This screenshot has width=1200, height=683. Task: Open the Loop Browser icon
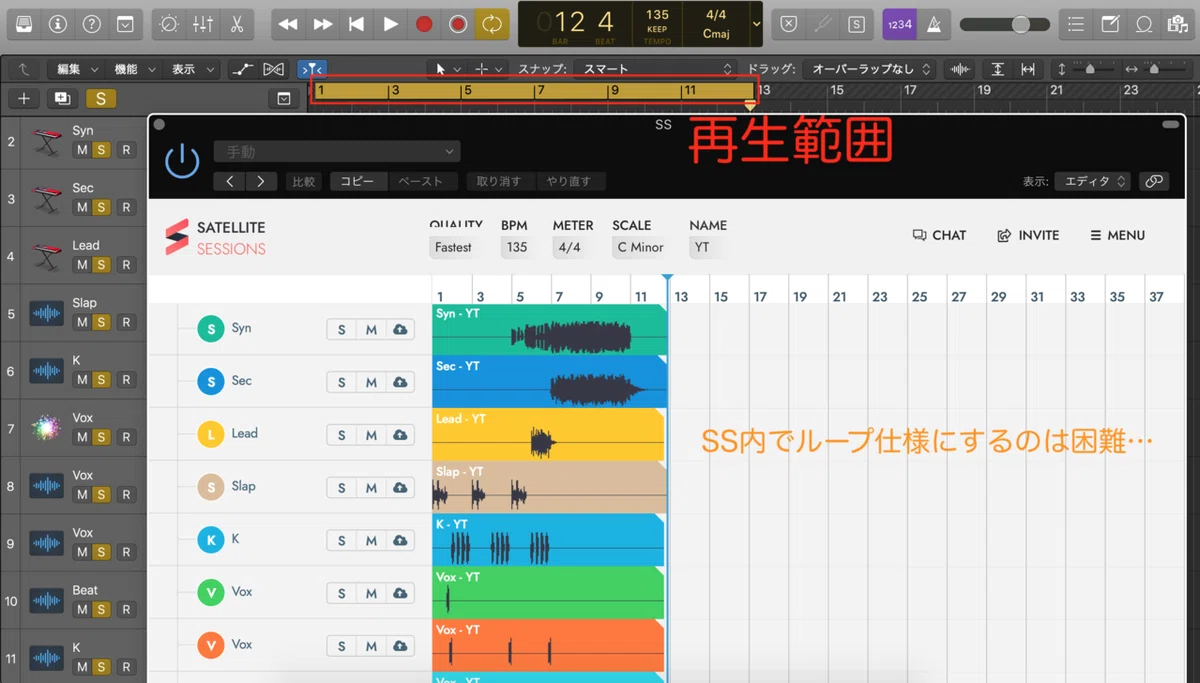(x=1144, y=24)
